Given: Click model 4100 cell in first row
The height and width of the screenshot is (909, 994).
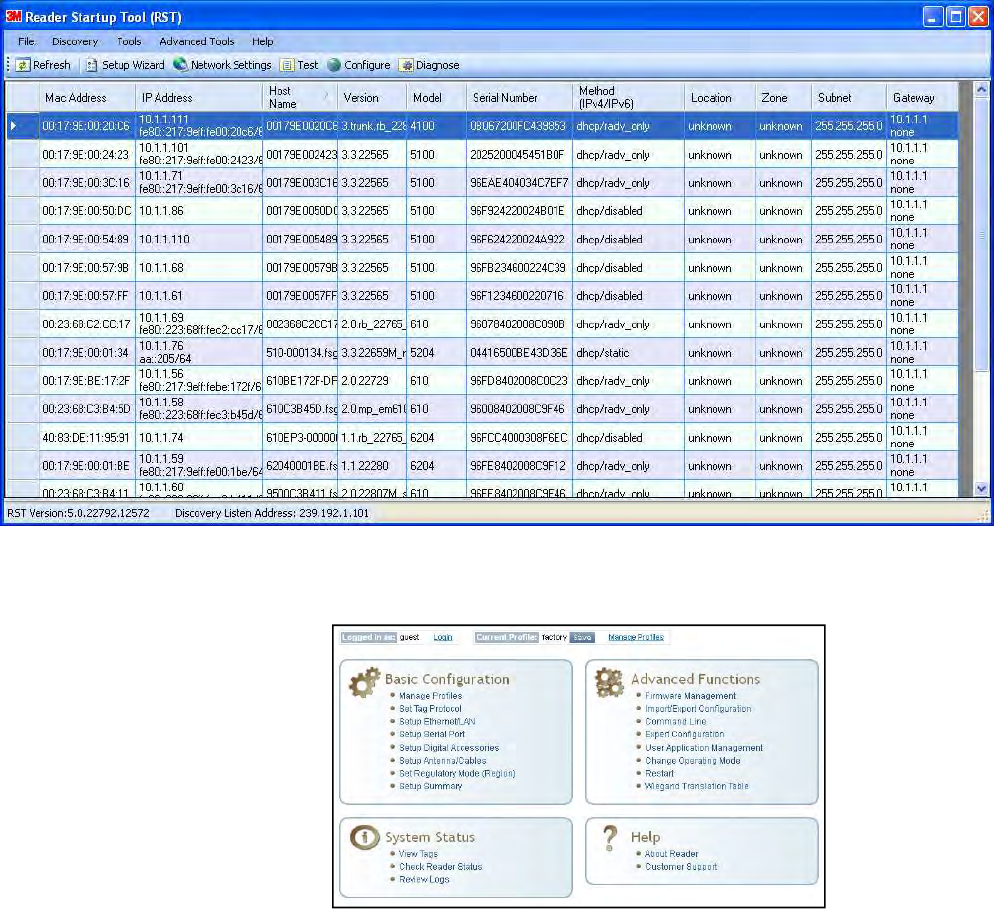Looking at the screenshot, I should [436, 126].
